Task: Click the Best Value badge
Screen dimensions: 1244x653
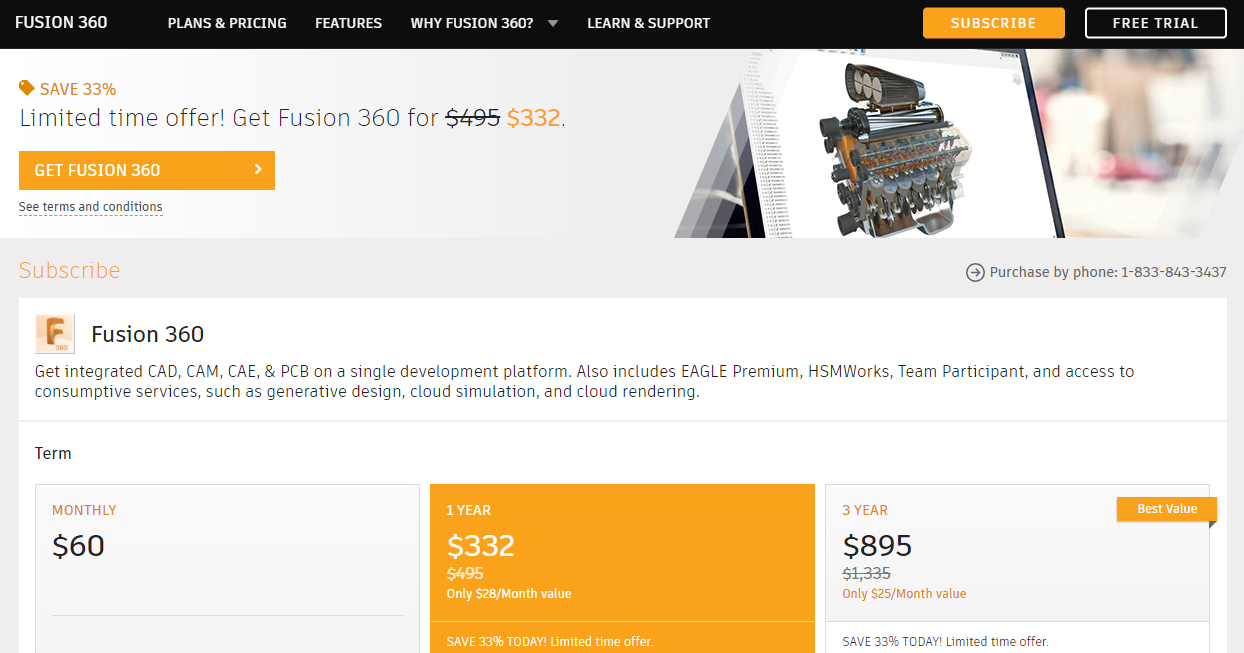Action: click(1167, 509)
